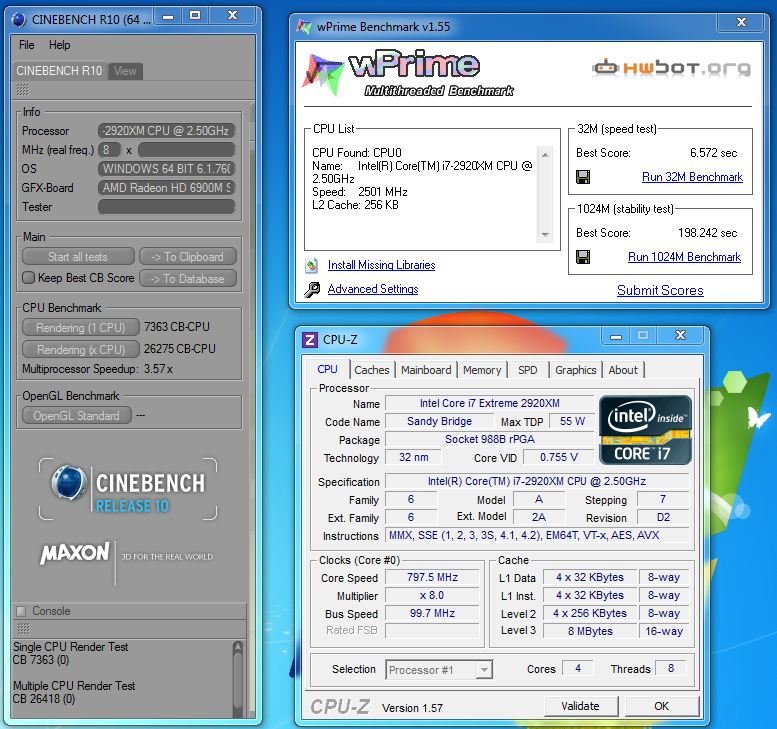Click the HWBOT.org logo in wPrime
This screenshot has height=729, width=777.
(671, 67)
